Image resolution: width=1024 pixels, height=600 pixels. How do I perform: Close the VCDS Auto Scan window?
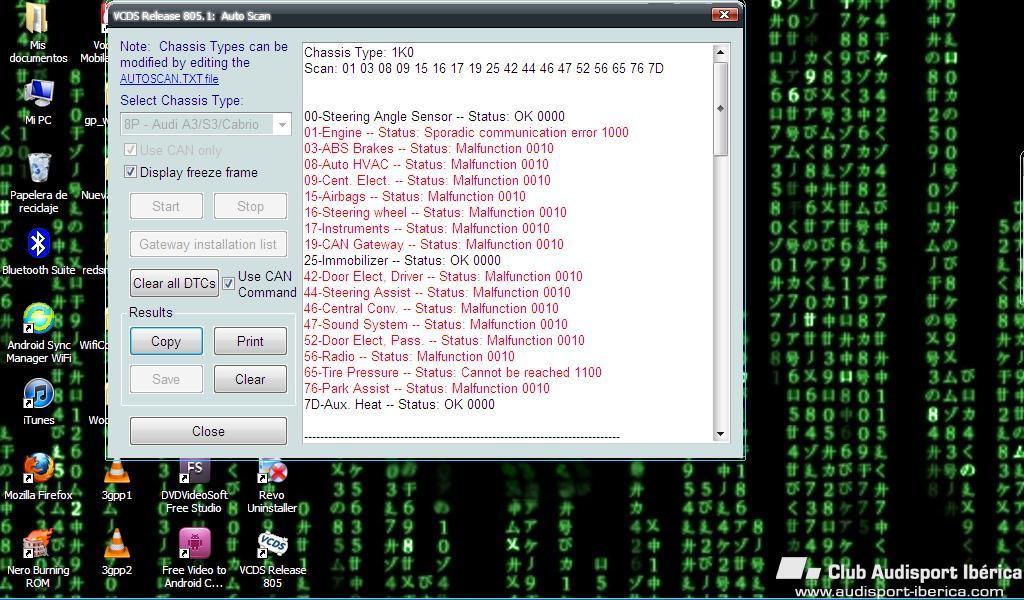[x=724, y=14]
